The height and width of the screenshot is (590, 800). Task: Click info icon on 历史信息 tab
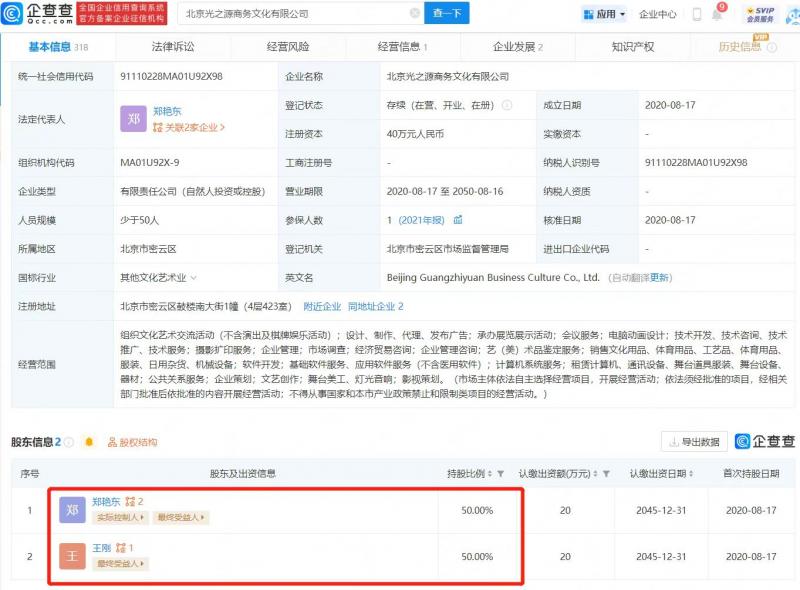pyautogui.click(x=772, y=47)
